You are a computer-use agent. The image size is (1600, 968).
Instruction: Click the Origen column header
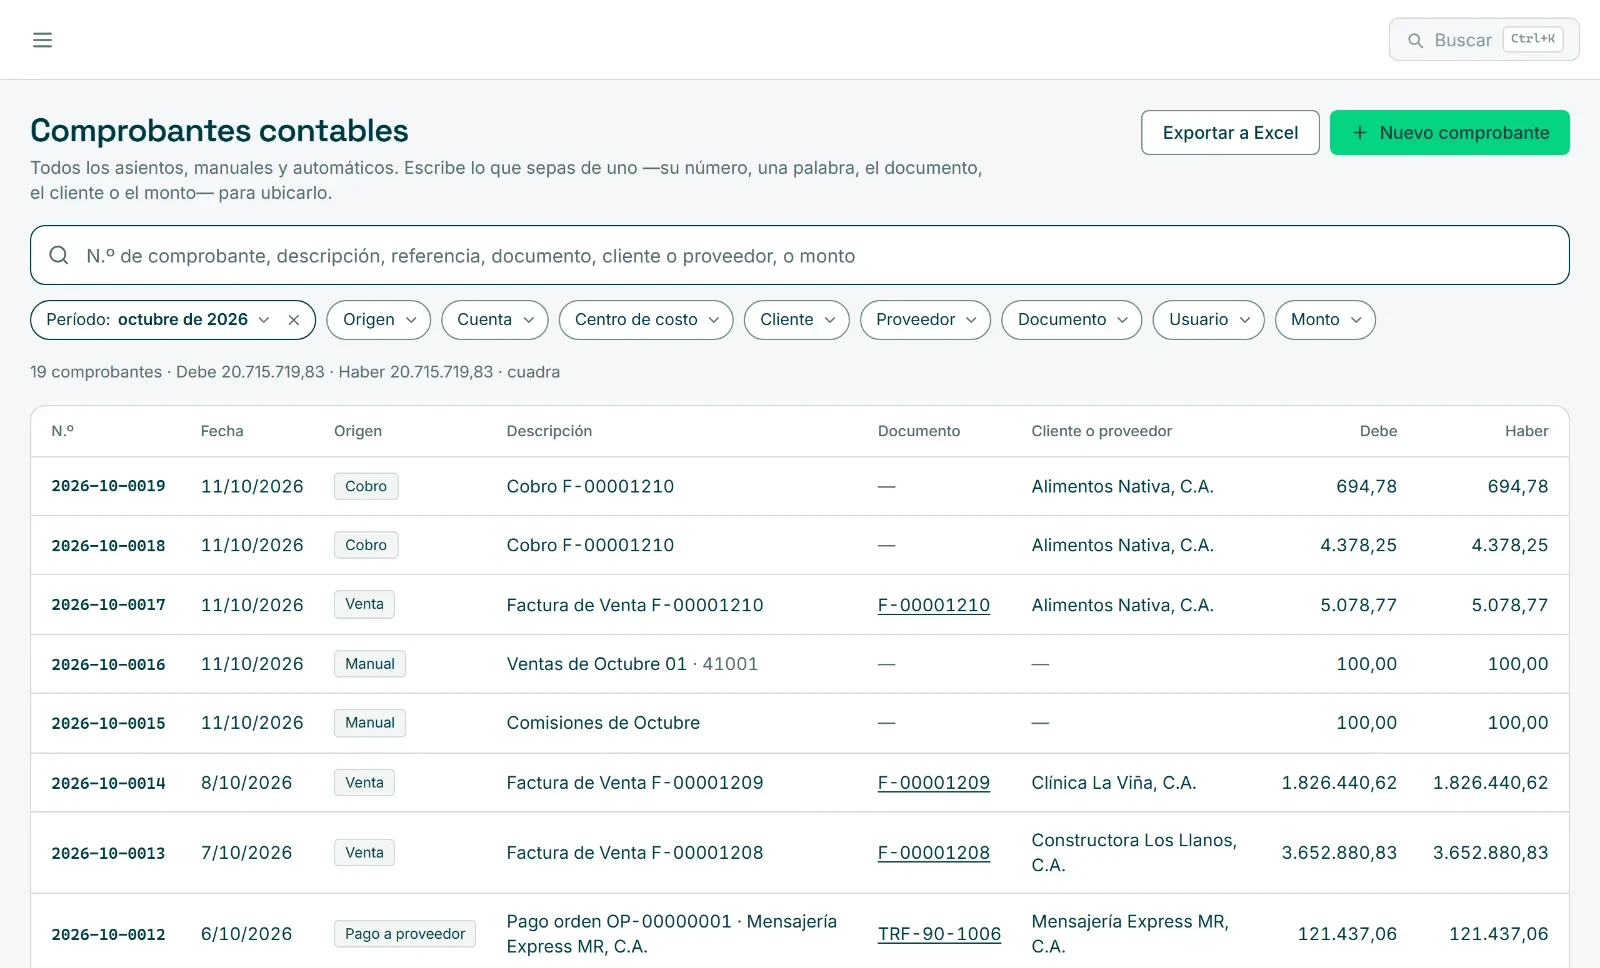coord(358,431)
